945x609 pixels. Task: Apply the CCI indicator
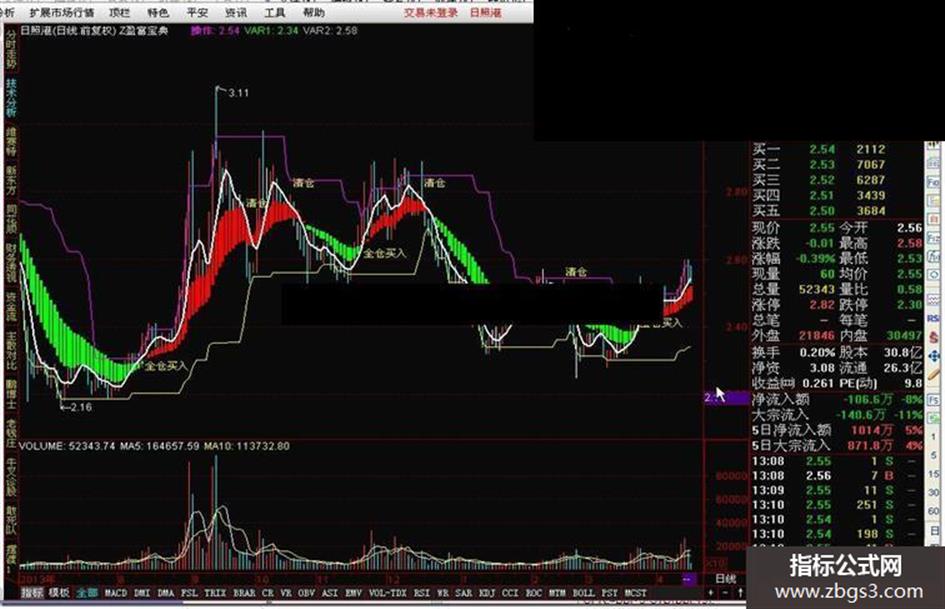[x=510, y=593]
